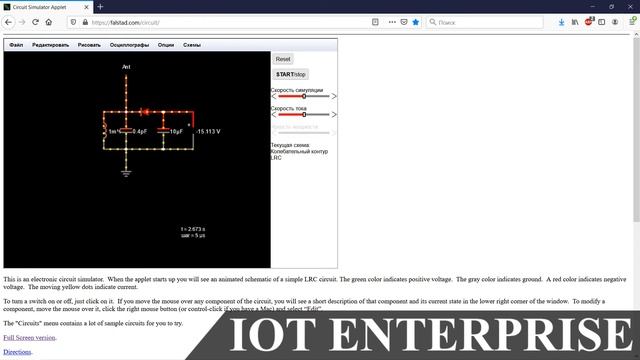This screenshot has height=360, width=640.
Task: Open the downloads panel
Action: [562, 22]
